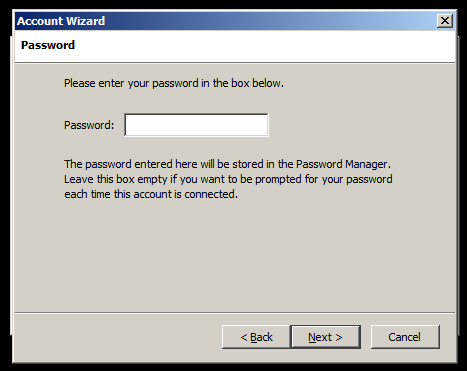Screen dimensions: 467x371
Task: Click the empty gray area left of the Back button
Action: coord(118,337)
